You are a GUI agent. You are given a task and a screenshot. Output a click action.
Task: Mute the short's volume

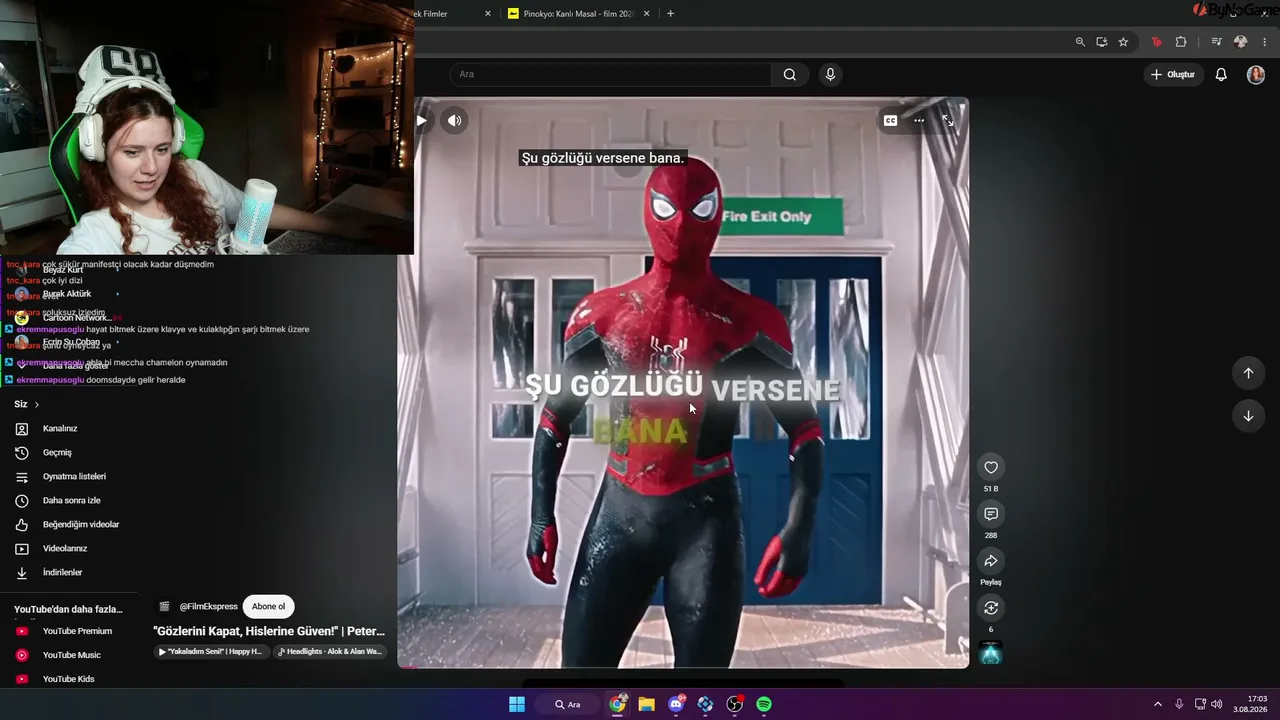tap(455, 121)
